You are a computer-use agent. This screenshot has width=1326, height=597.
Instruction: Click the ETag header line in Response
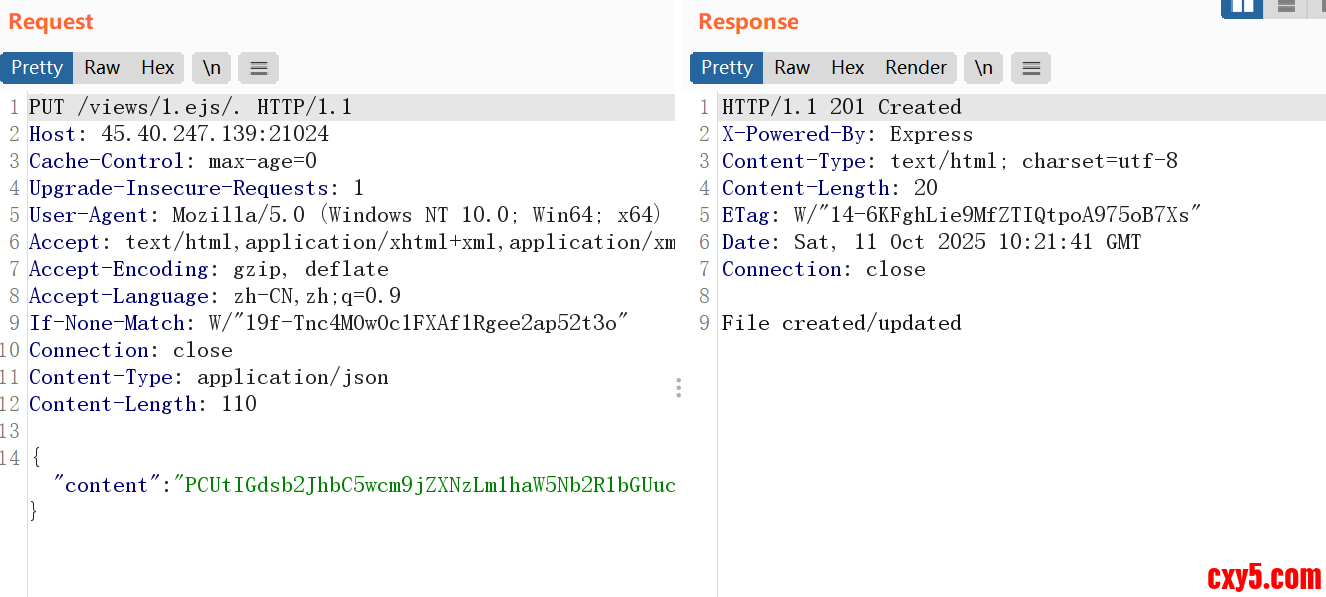click(x=960, y=215)
